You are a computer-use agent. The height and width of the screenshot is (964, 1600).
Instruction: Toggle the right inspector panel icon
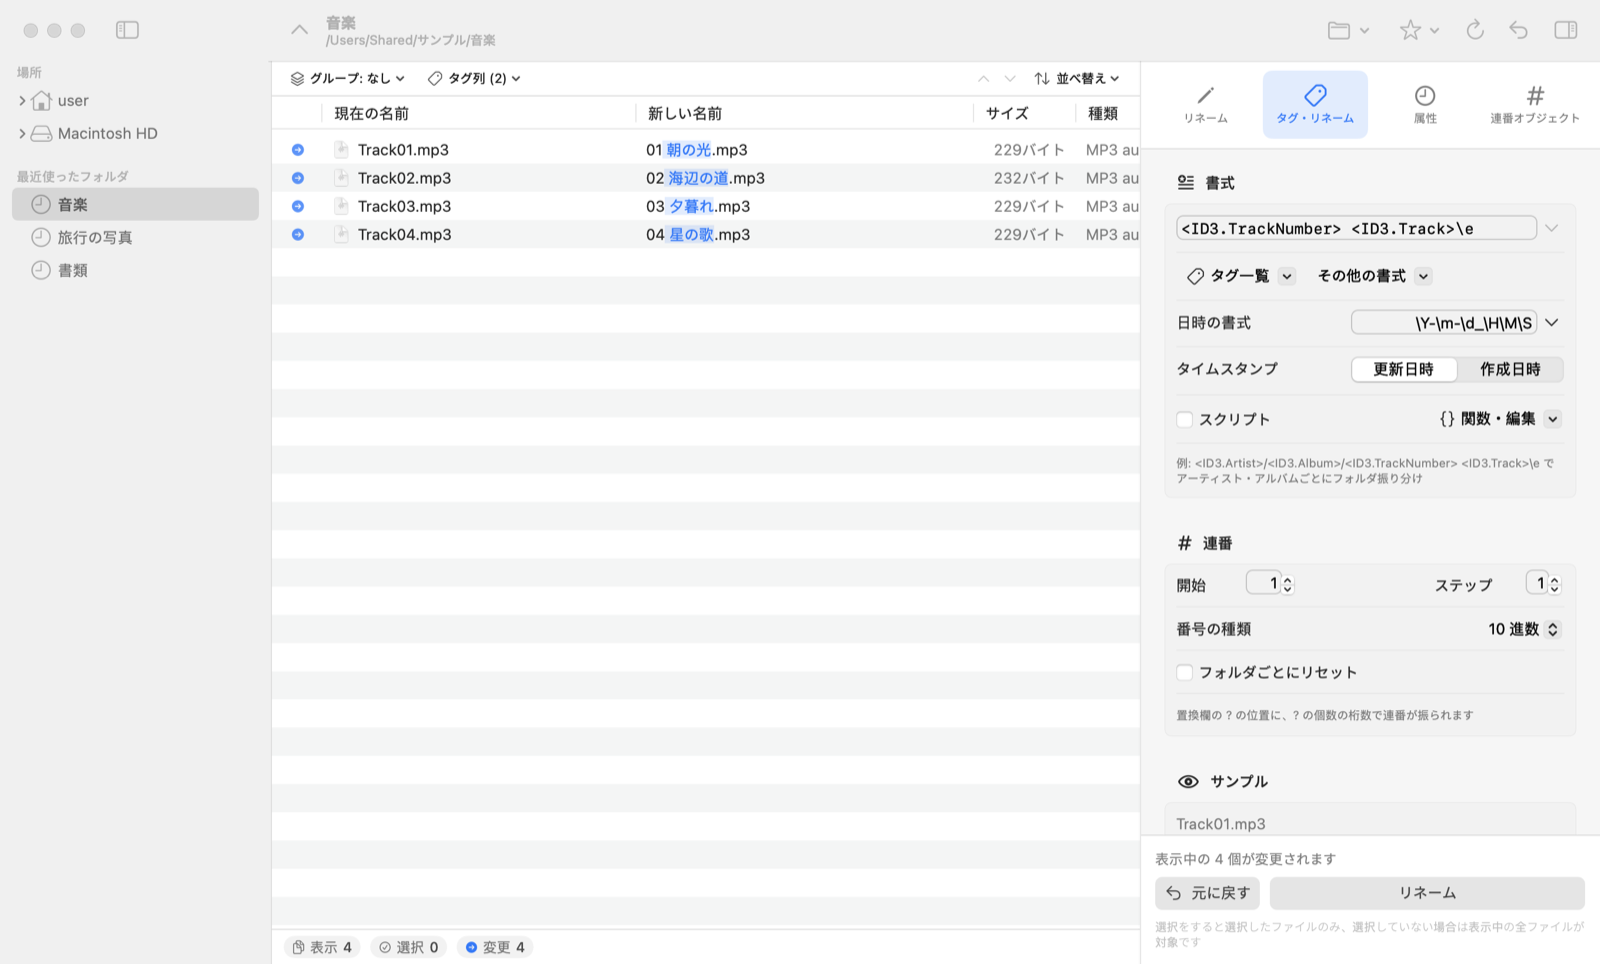(x=1566, y=30)
